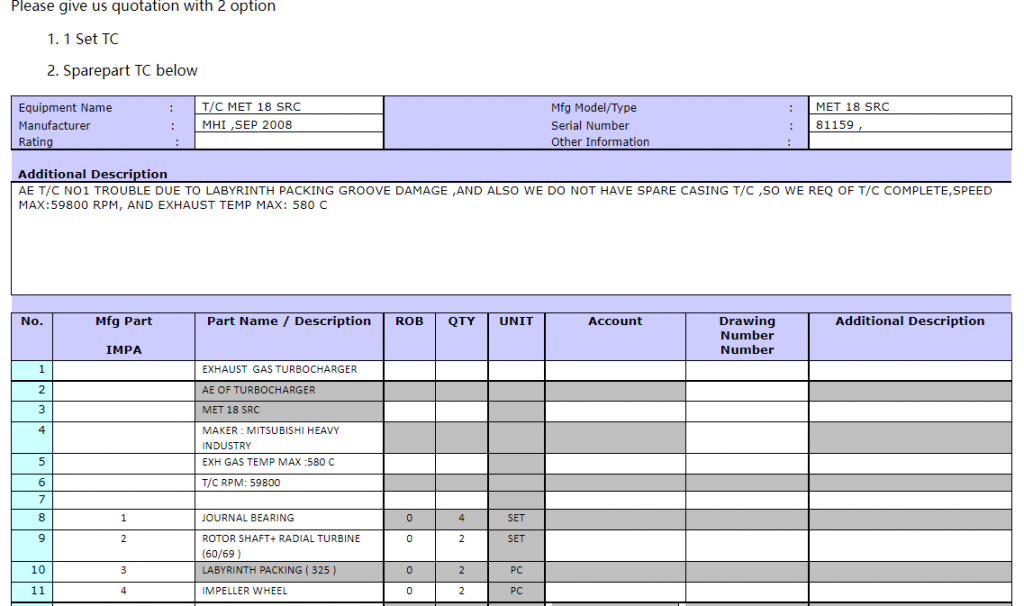Image resolution: width=1024 pixels, height=606 pixels.
Task: Select the serial number value '81159'
Action: (836, 125)
